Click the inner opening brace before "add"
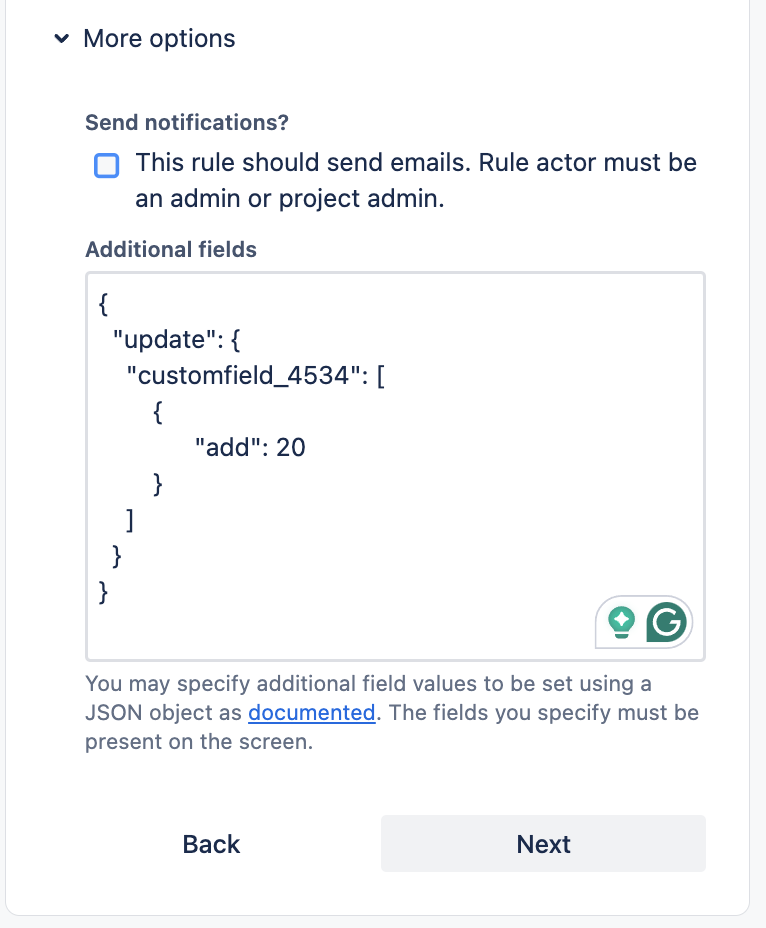Viewport: 766px width, 928px height. (x=157, y=412)
